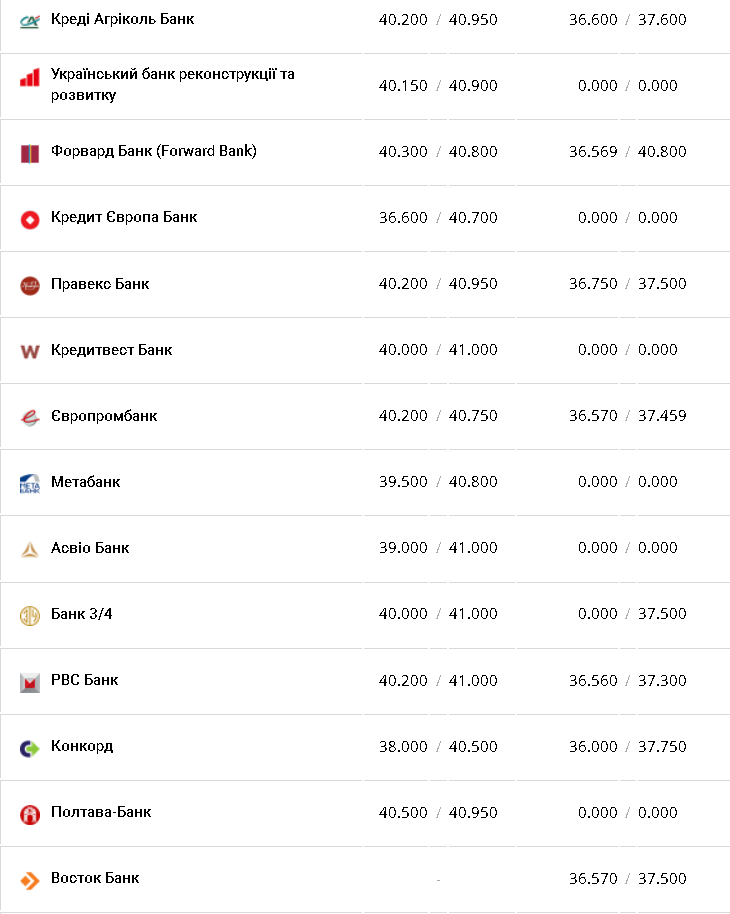Click the Кредит Європа Банк red logo

(29, 219)
